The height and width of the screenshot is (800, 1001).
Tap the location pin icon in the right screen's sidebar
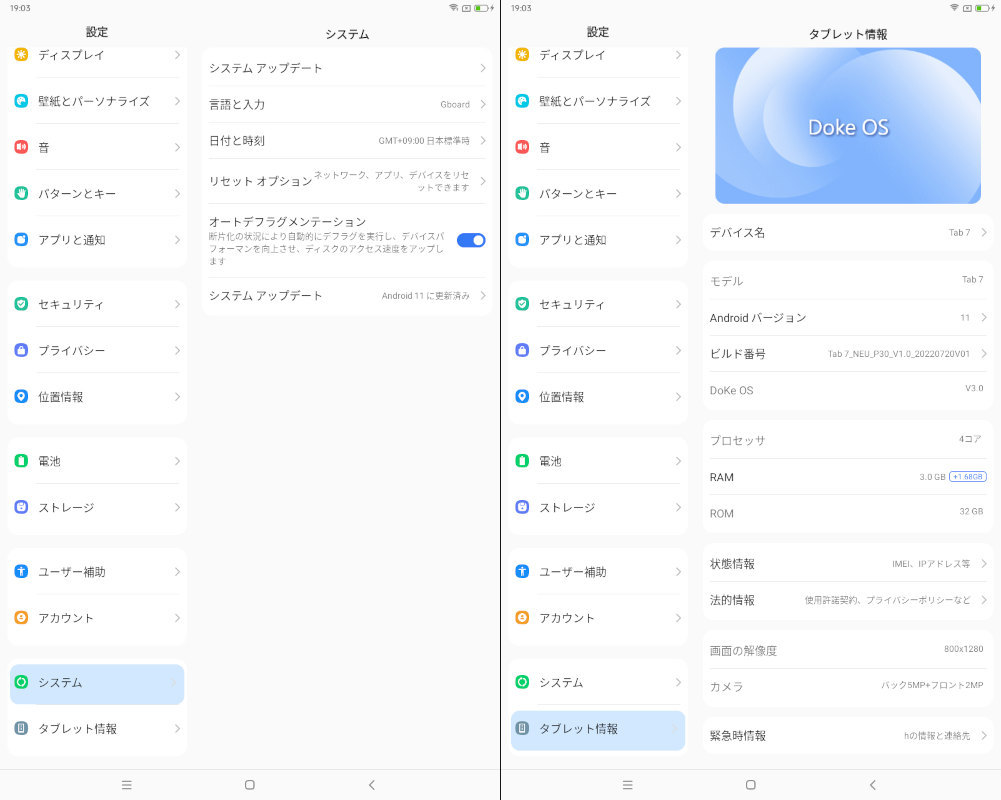pyautogui.click(x=522, y=397)
